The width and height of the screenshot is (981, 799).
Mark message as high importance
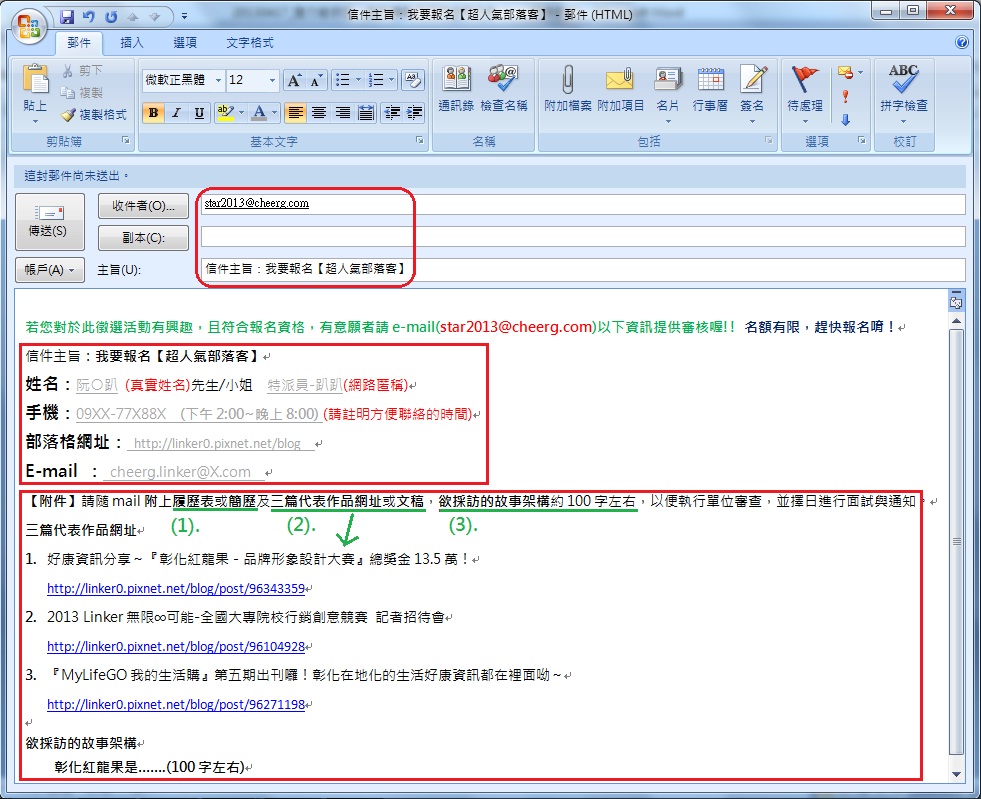point(845,96)
